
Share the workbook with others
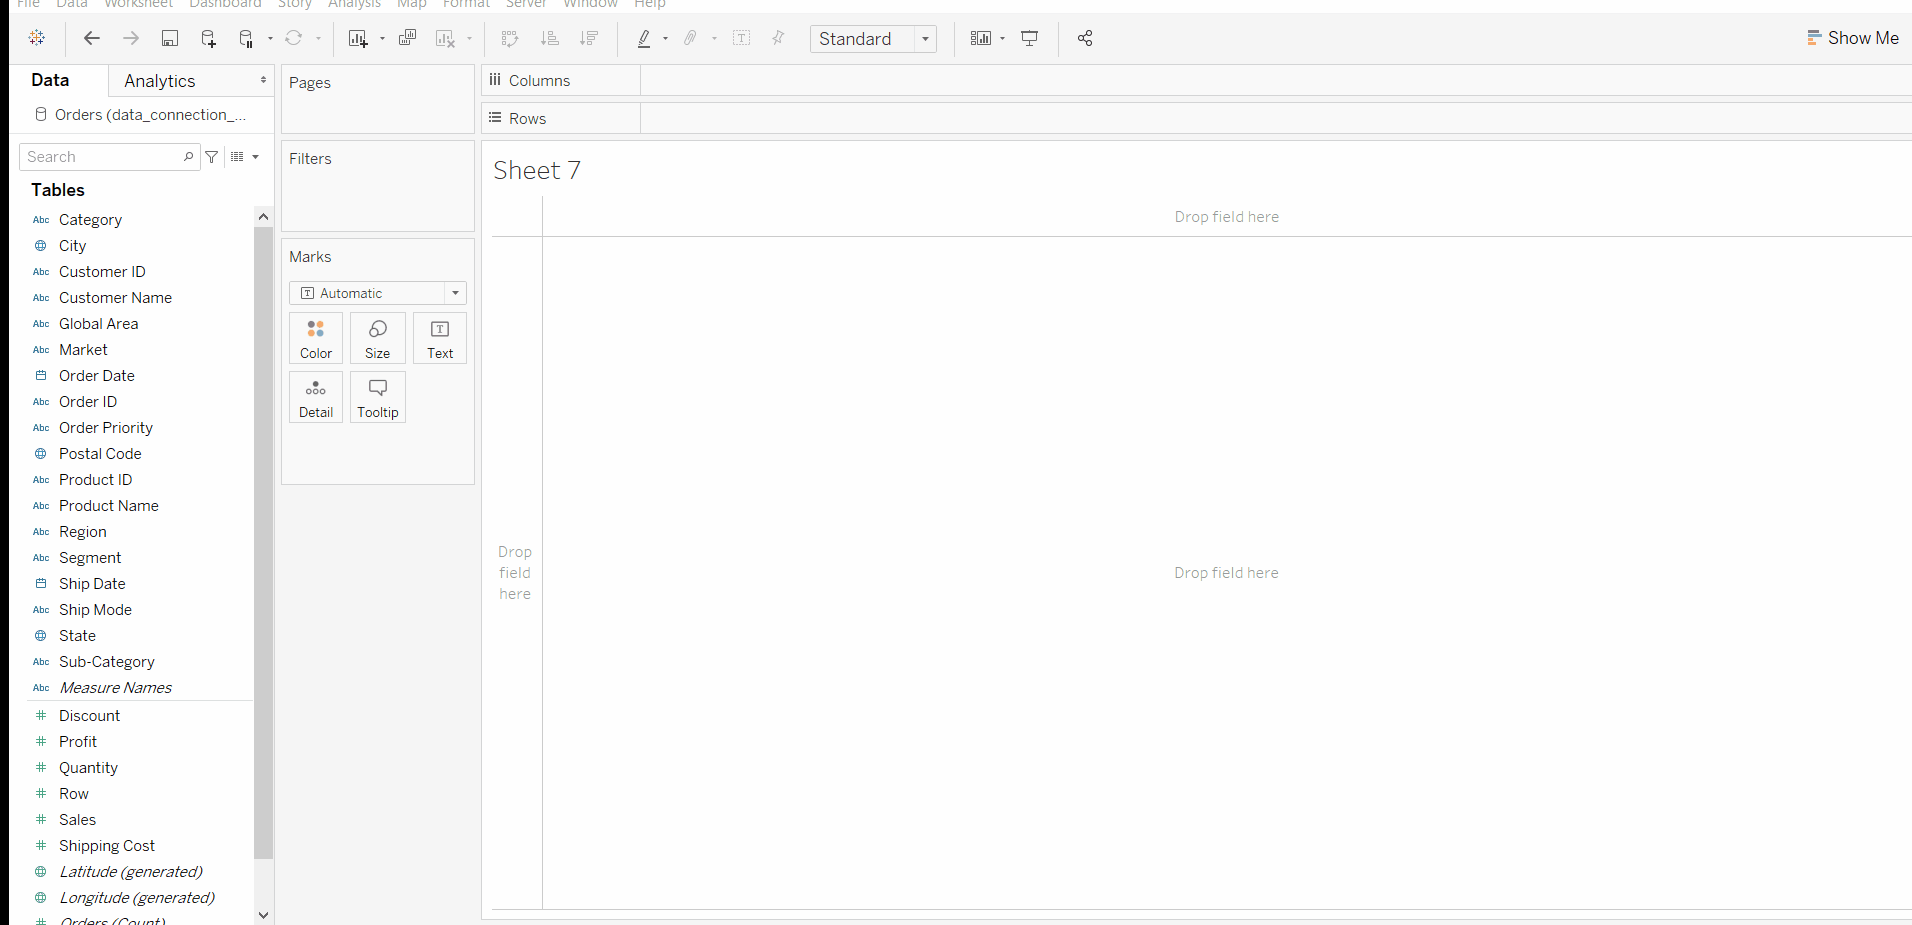1085,38
